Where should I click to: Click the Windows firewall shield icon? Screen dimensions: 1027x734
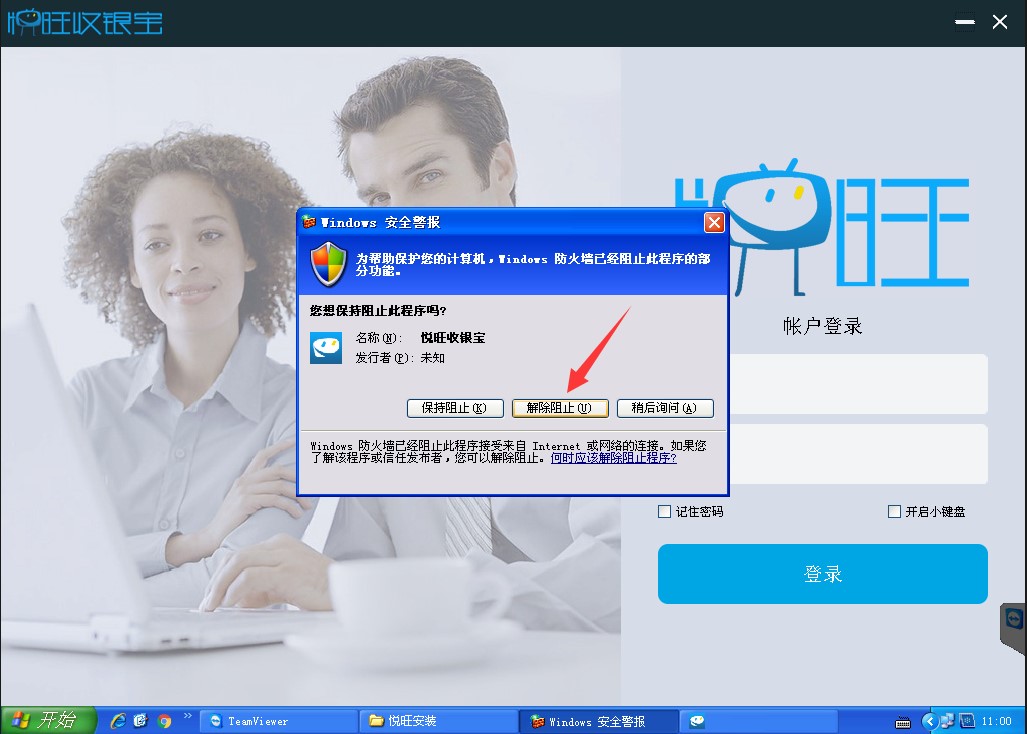point(328,264)
